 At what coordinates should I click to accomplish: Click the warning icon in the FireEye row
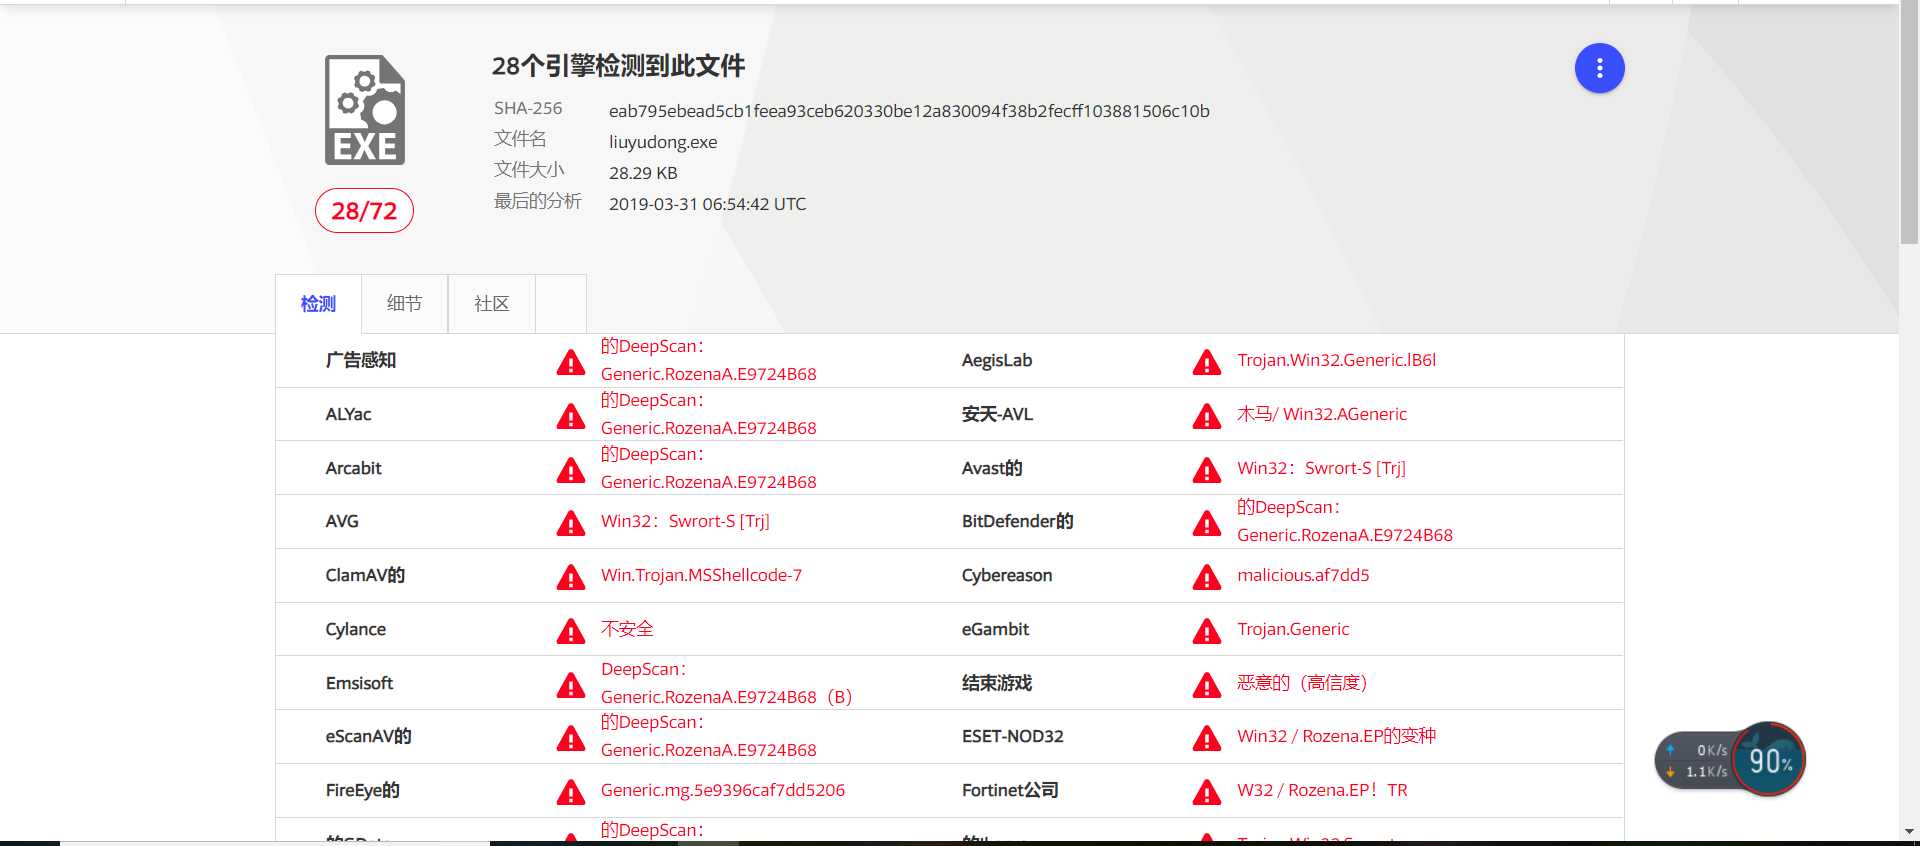coord(571,792)
